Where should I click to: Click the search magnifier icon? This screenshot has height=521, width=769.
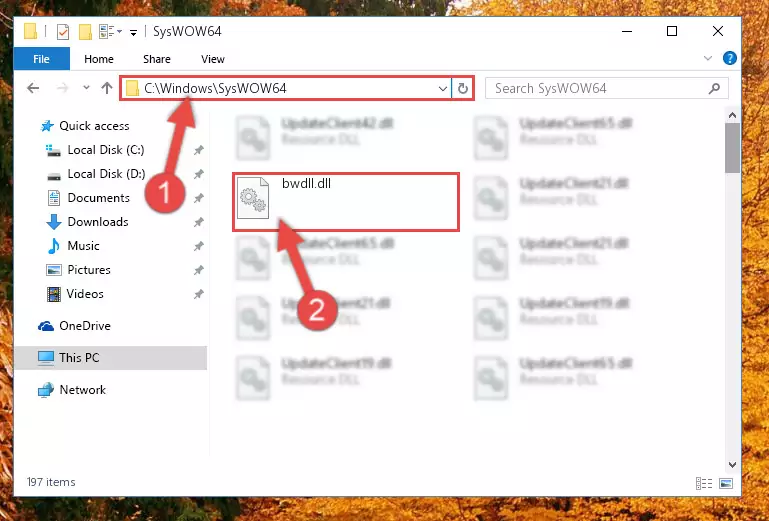(x=715, y=88)
